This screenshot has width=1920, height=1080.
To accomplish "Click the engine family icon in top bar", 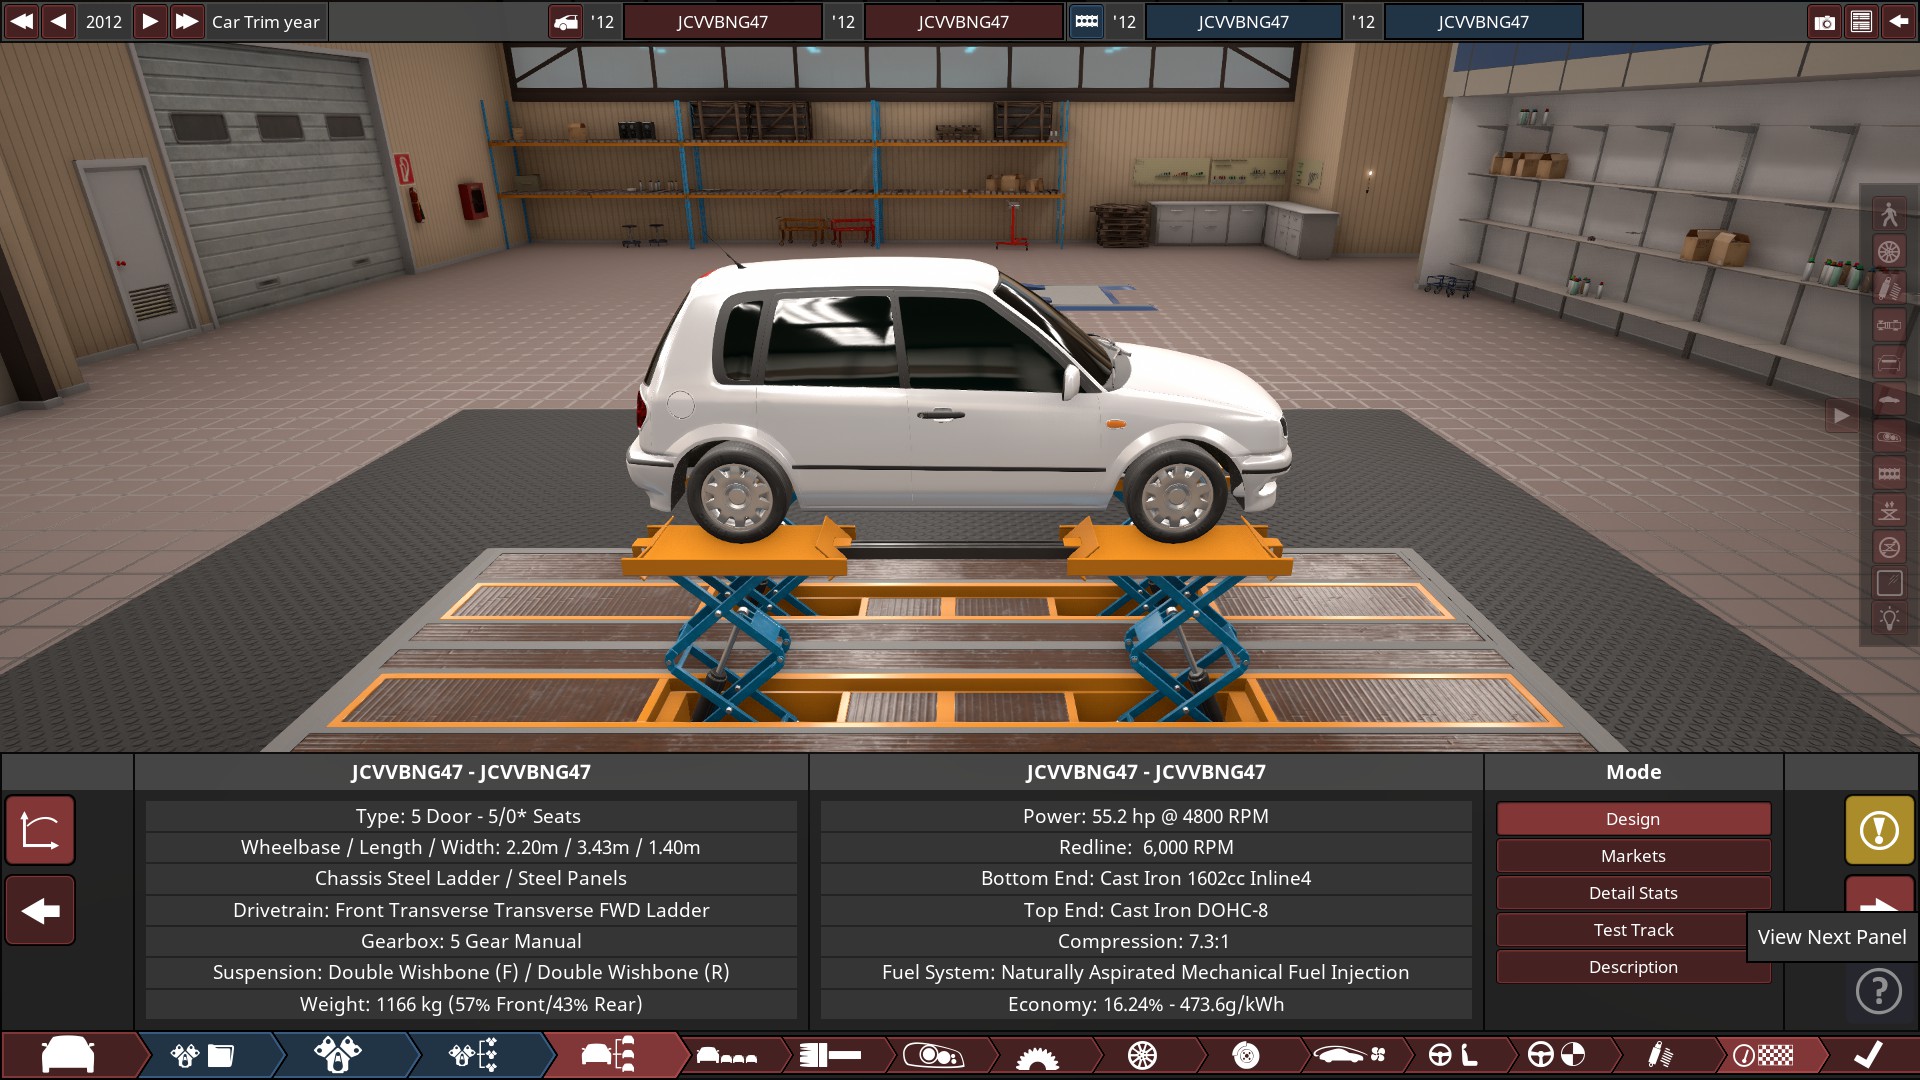I will pyautogui.click(x=1086, y=22).
